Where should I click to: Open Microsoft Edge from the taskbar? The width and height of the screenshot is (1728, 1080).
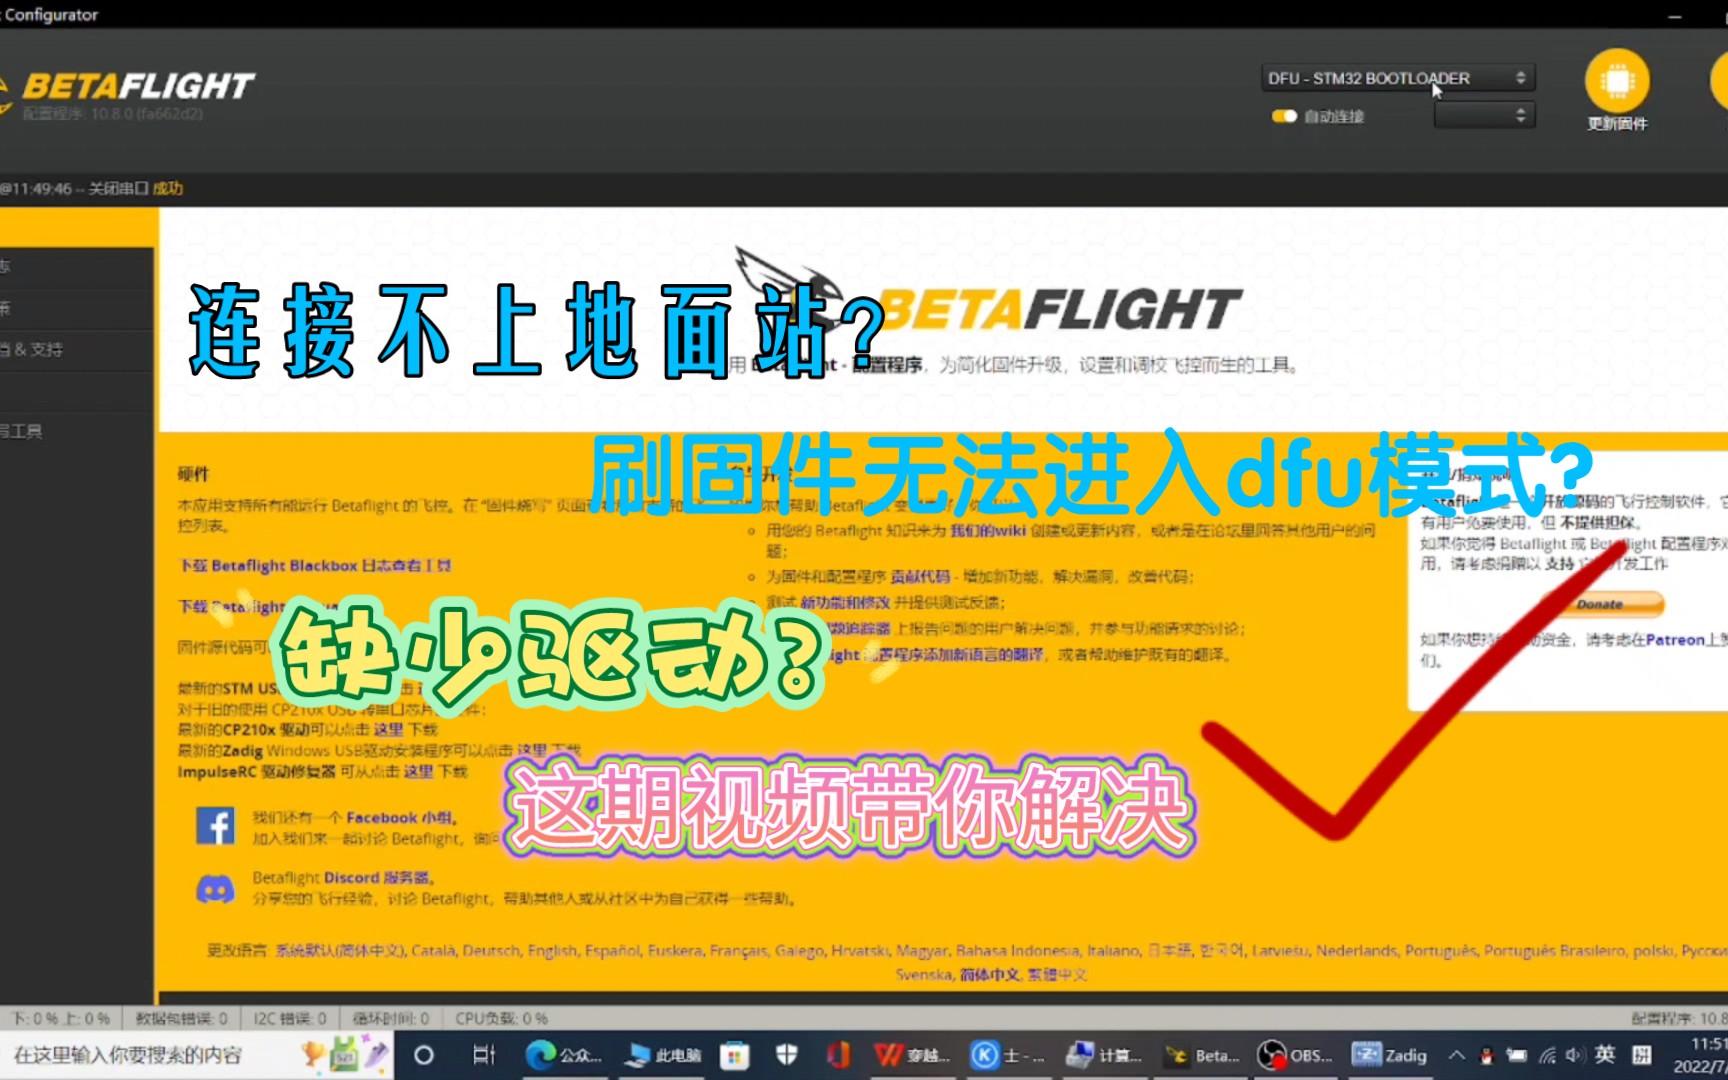click(563, 1055)
